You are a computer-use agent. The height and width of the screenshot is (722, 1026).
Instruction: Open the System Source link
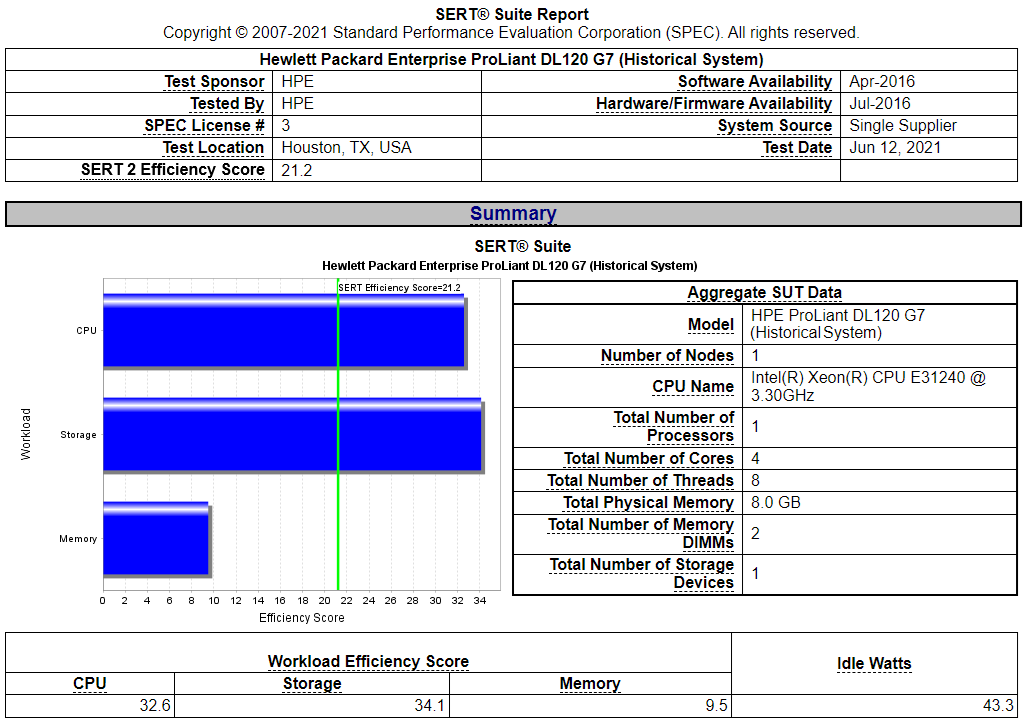[x=775, y=126]
